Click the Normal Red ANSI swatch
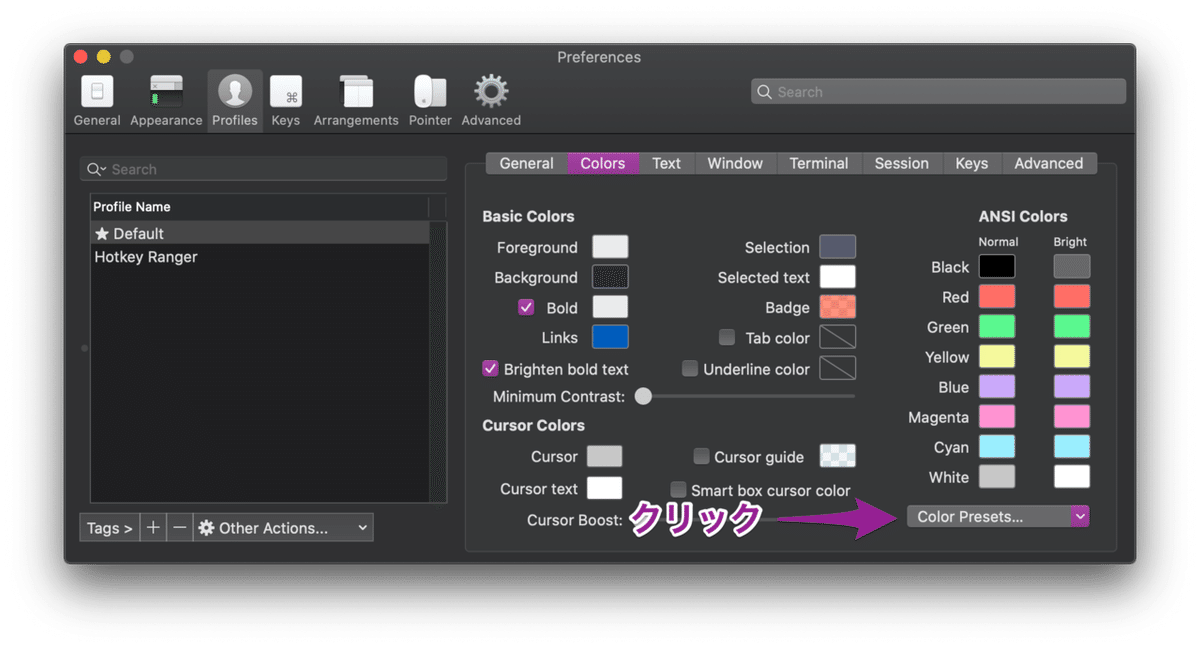The height and width of the screenshot is (649, 1200). [997, 296]
